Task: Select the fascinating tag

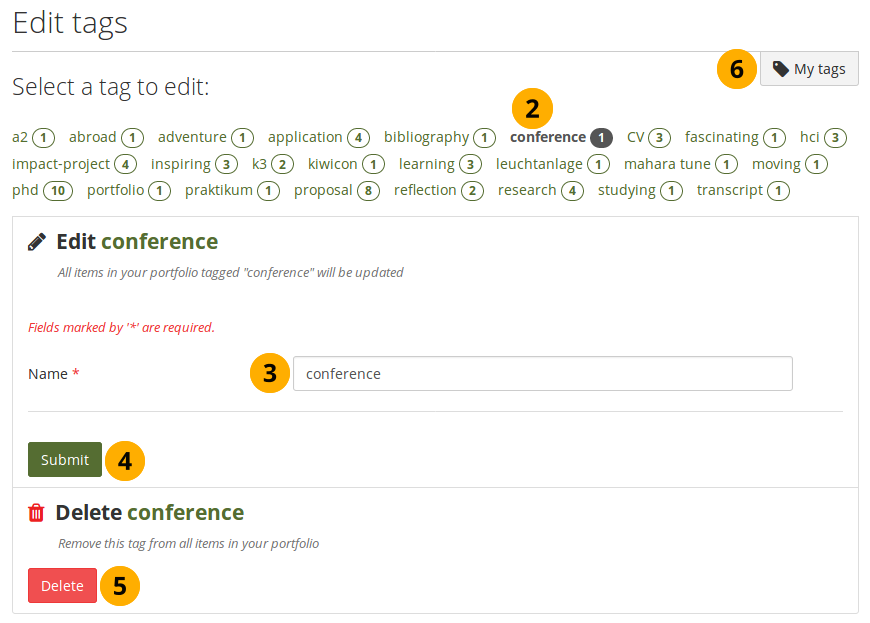Action: (x=722, y=137)
